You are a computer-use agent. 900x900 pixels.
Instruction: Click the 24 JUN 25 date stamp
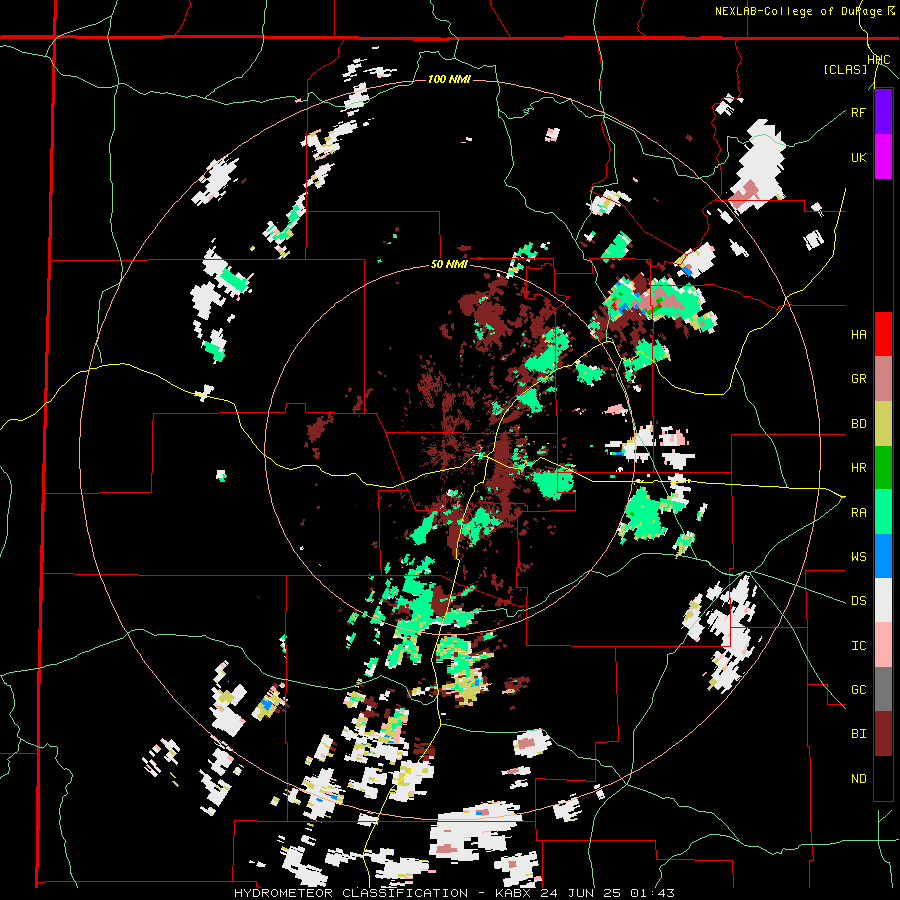581,893
